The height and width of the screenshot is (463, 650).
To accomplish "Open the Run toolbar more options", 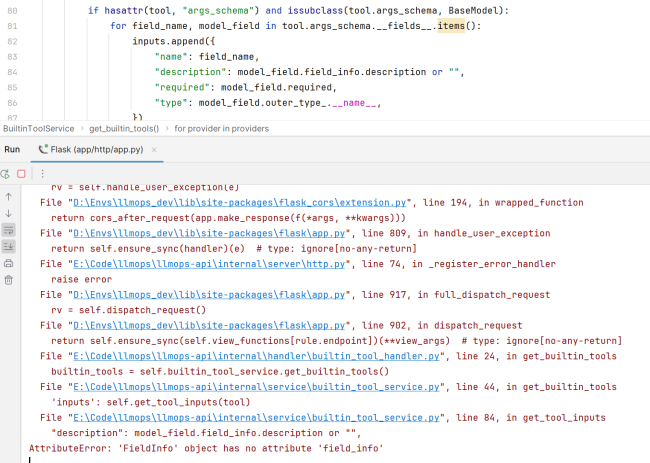I will coord(42,173).
